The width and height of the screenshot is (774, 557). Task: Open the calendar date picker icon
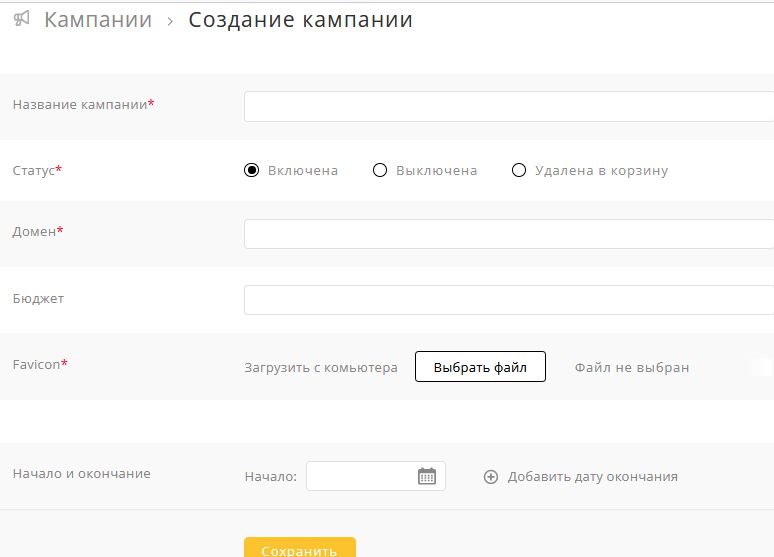click(x=427, y=476)
